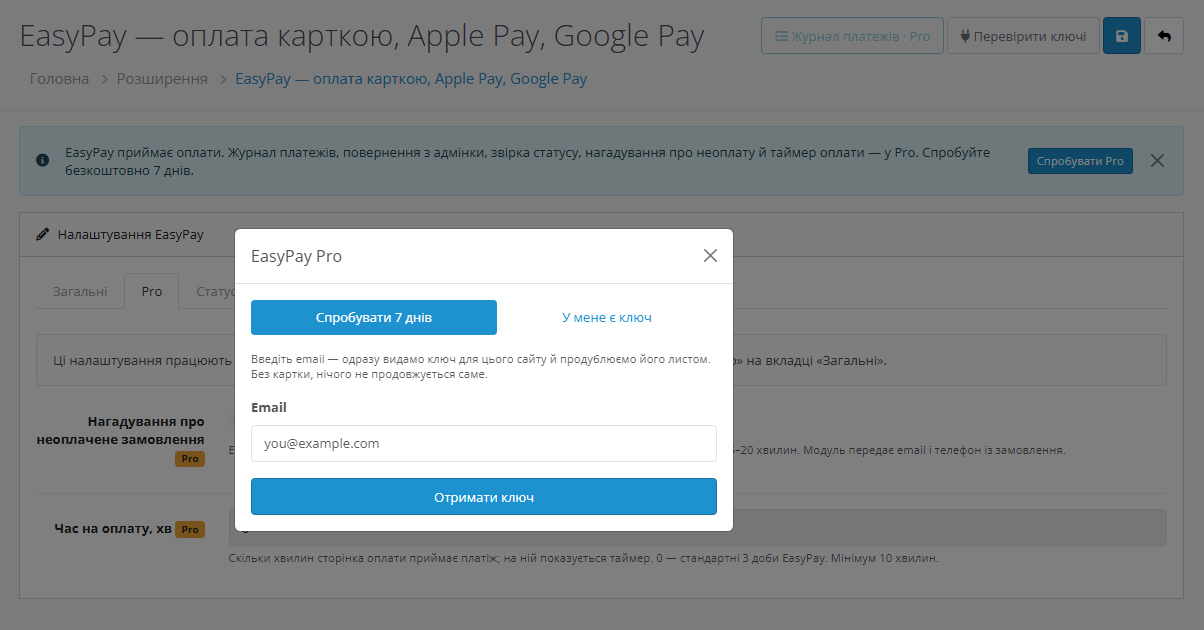Screen dimensions: 1204x630
Task: Open the Загальні settings tab
Action: 80,291
